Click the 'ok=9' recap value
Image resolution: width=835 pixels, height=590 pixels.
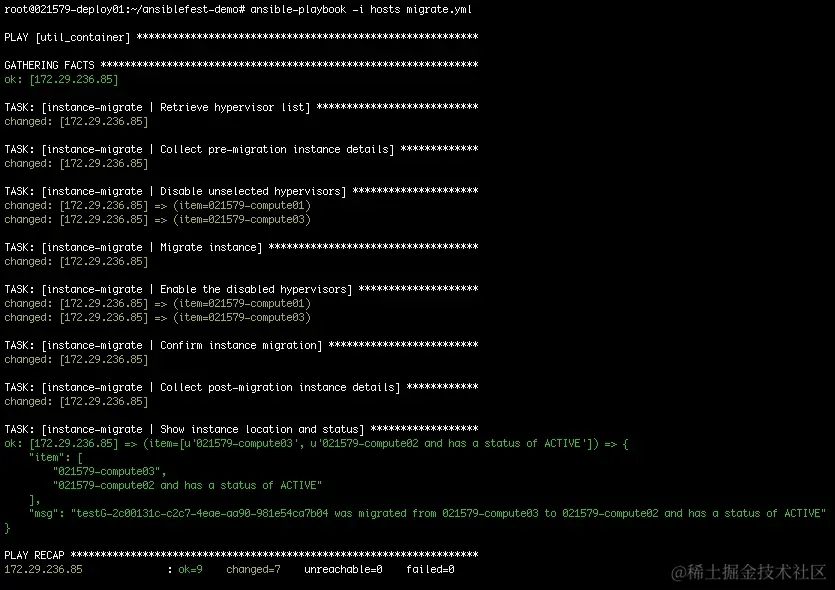pos(190,570)
